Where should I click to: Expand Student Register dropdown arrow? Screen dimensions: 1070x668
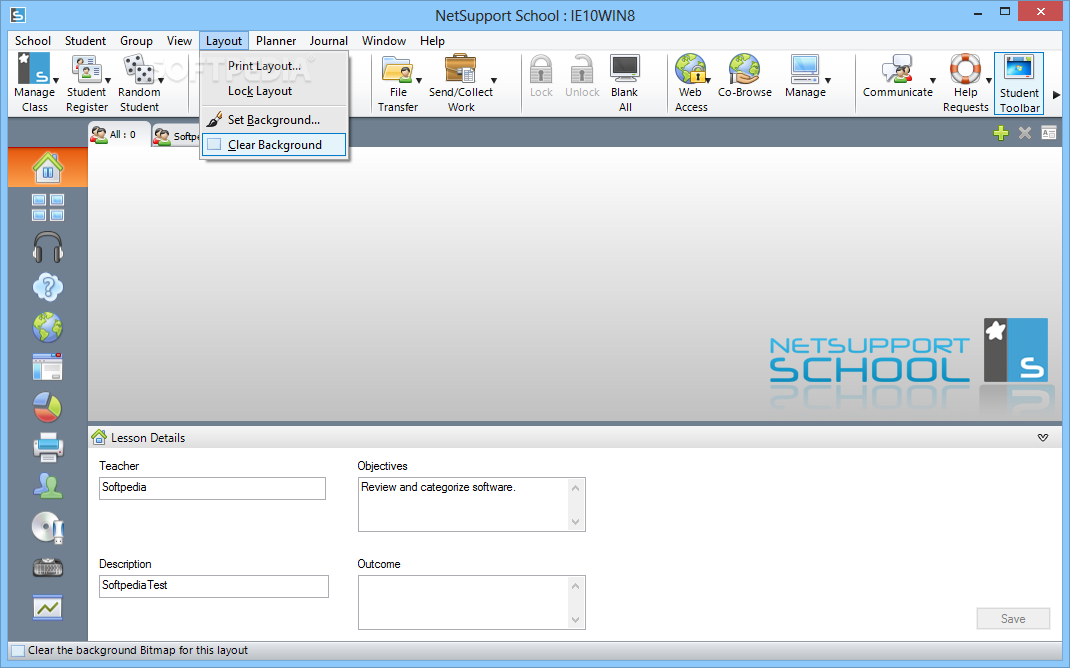point(108,81)
